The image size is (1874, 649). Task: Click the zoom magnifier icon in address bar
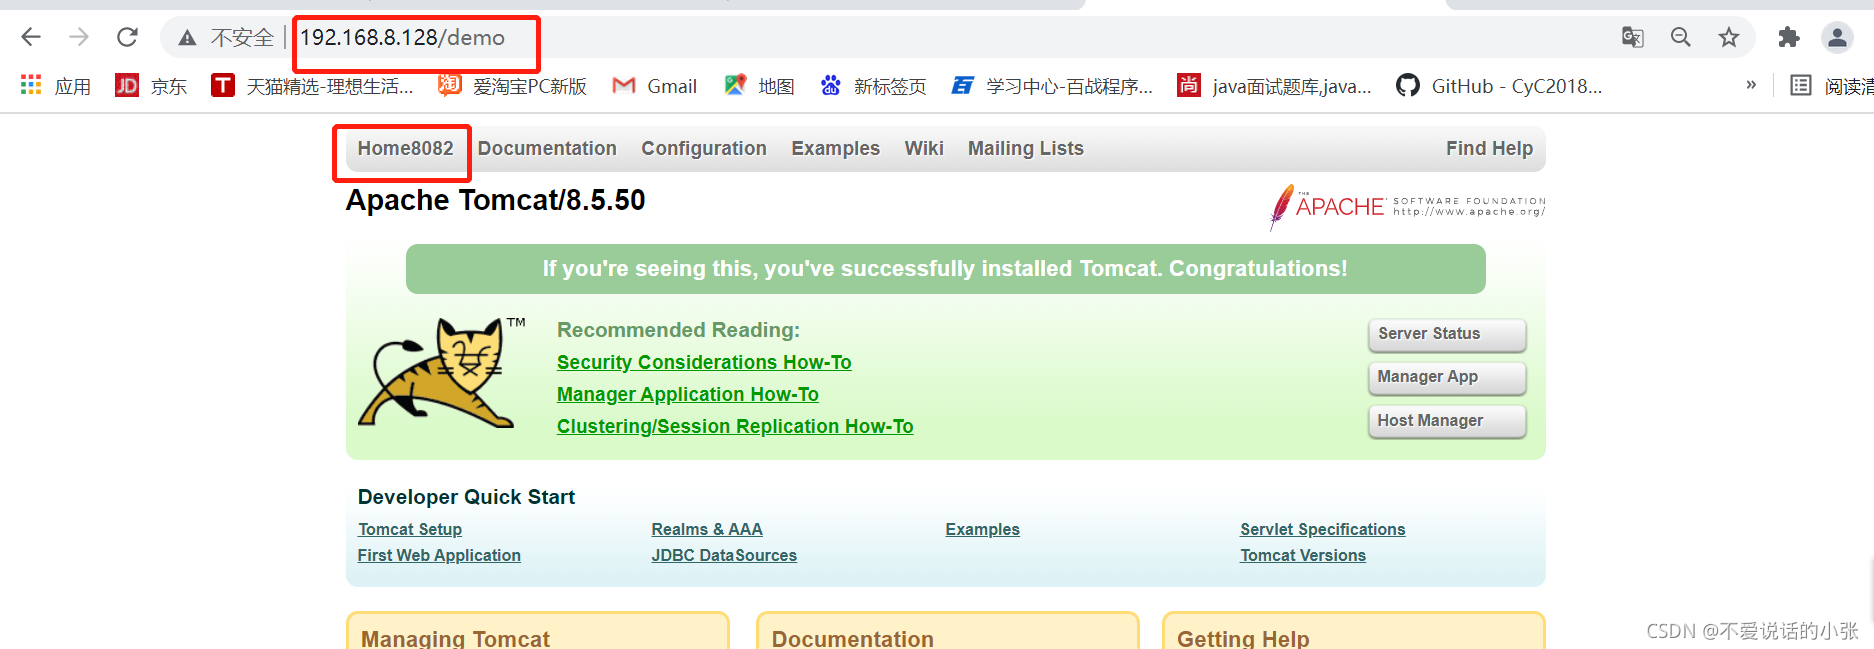(1681, 38)
